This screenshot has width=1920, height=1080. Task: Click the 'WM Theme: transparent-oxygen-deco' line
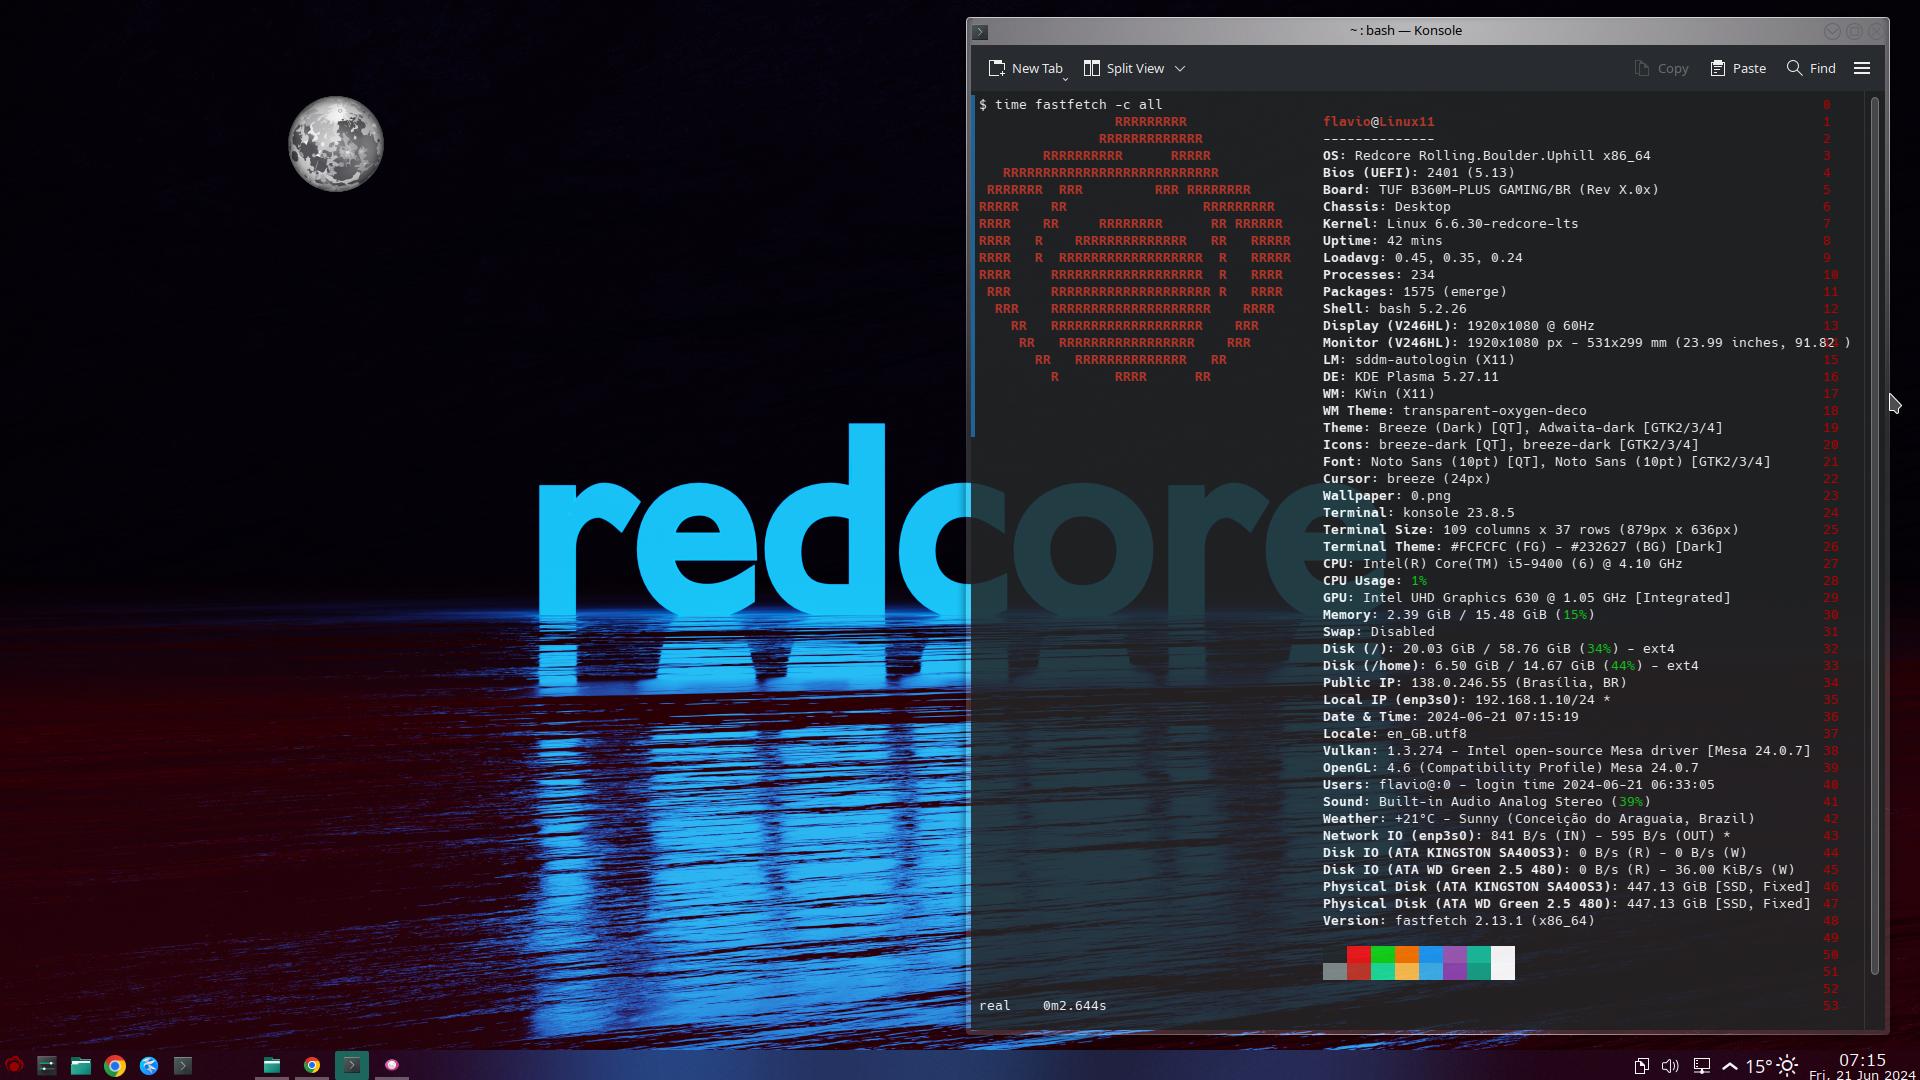tap(1455, 410)
